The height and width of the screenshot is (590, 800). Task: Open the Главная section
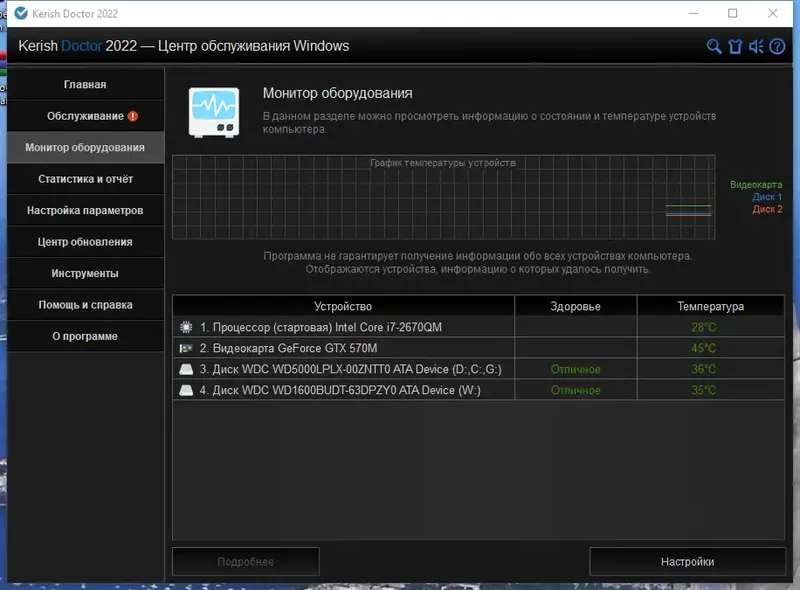point(85,84)
